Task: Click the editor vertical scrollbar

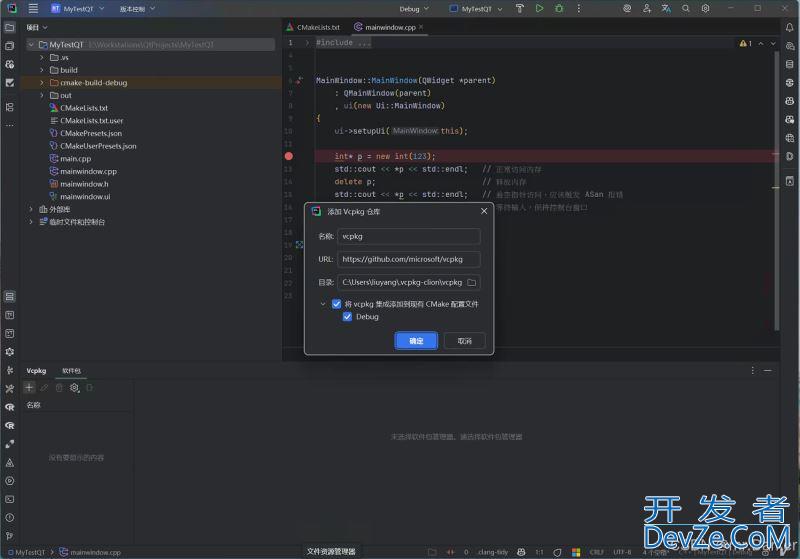Action: 777,191
